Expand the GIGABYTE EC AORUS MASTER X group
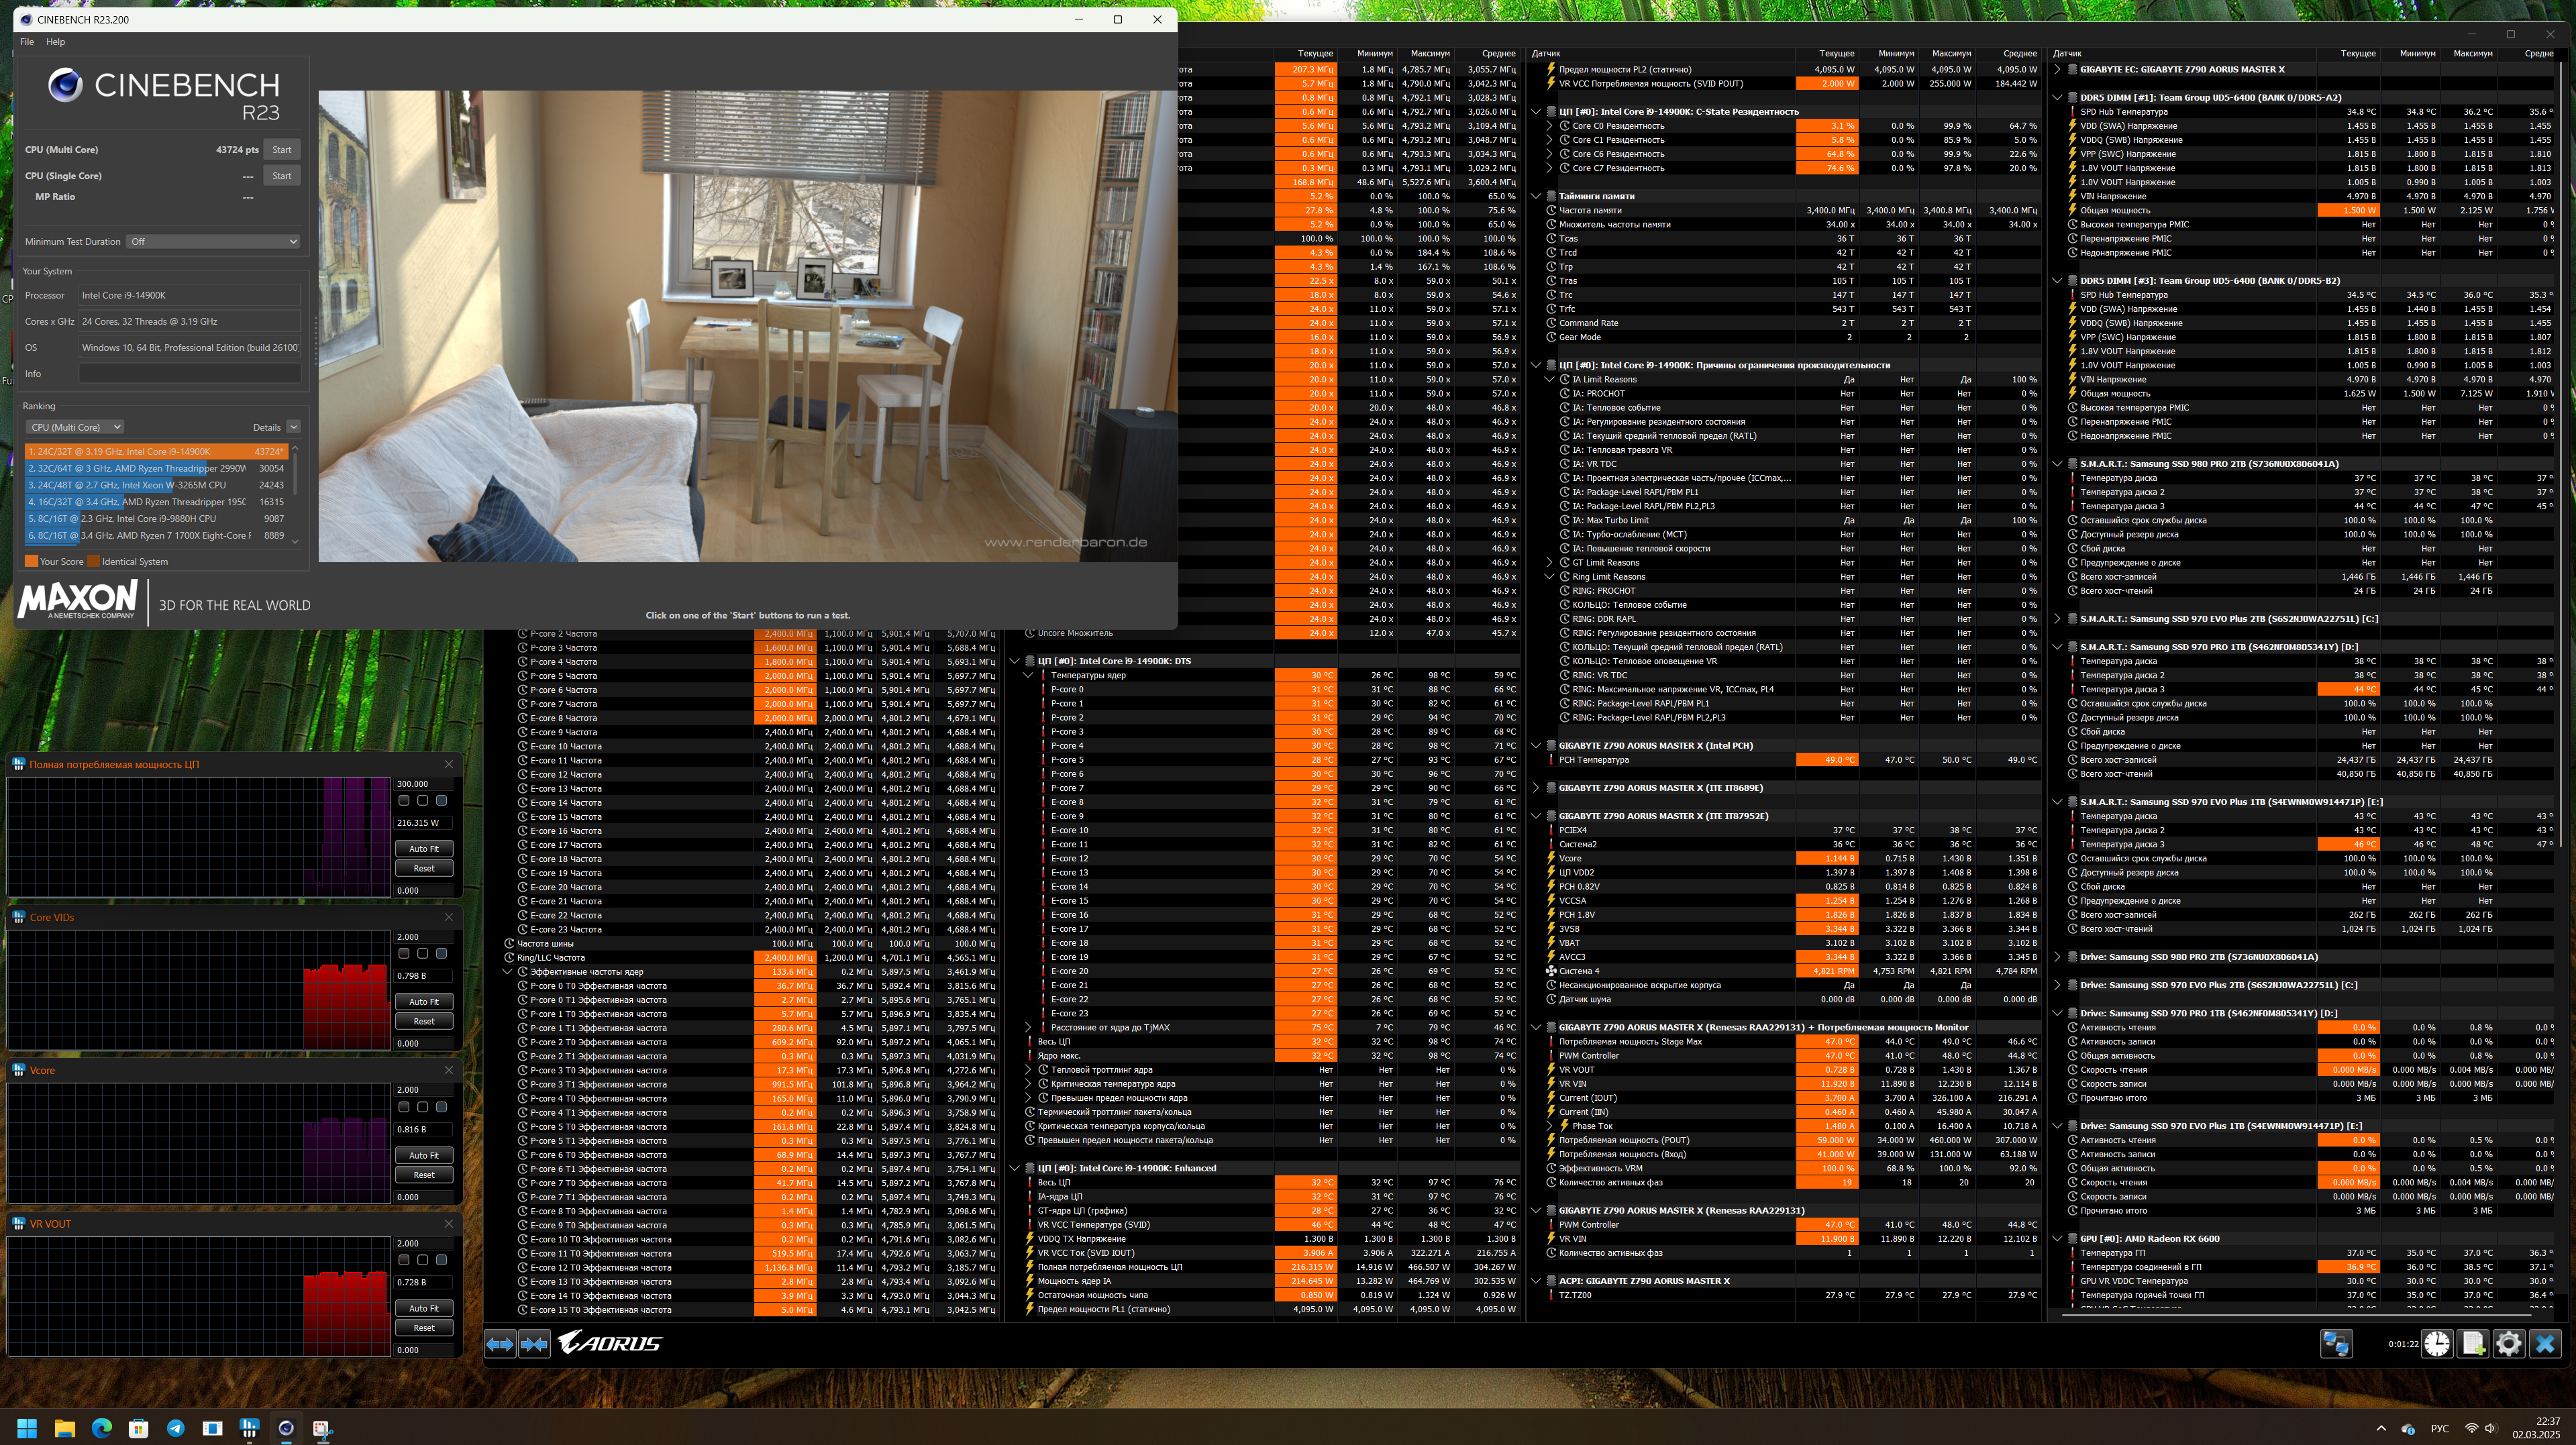Viewport: 2576px width, 1445px height. 2057,69
